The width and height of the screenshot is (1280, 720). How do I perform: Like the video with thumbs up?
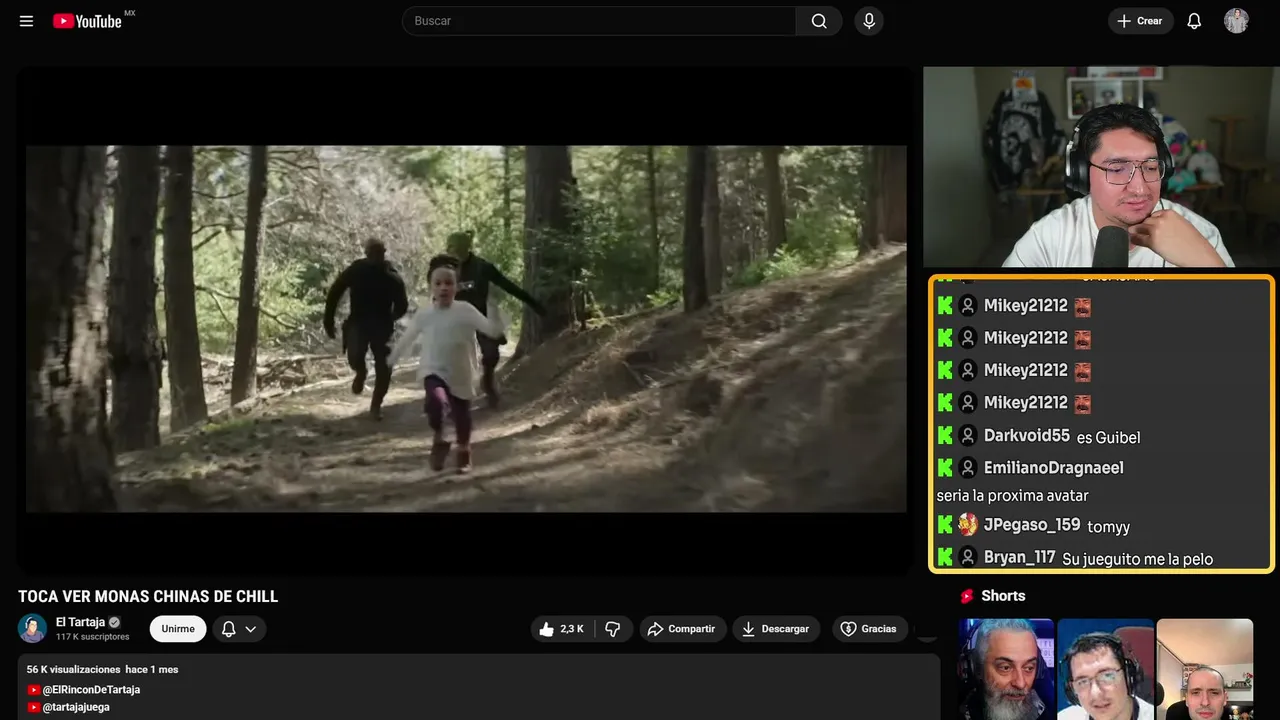point(561,629)
